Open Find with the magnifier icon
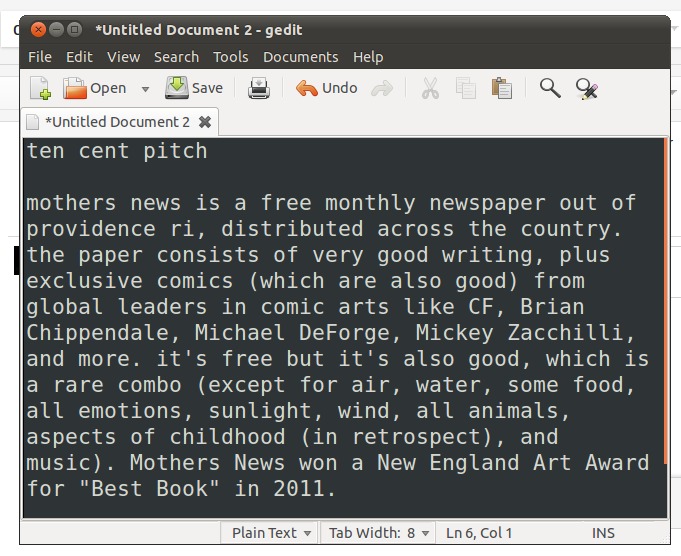681x556 pixels. click(550, 88)
